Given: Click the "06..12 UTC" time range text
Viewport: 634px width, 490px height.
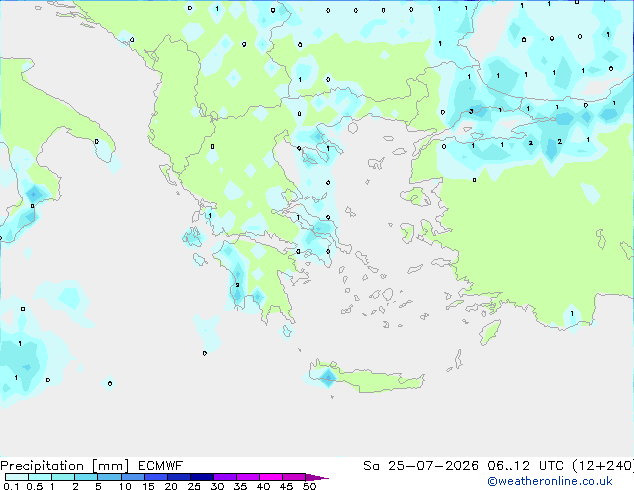Looking at the screenshot, I should click(525, 466).
